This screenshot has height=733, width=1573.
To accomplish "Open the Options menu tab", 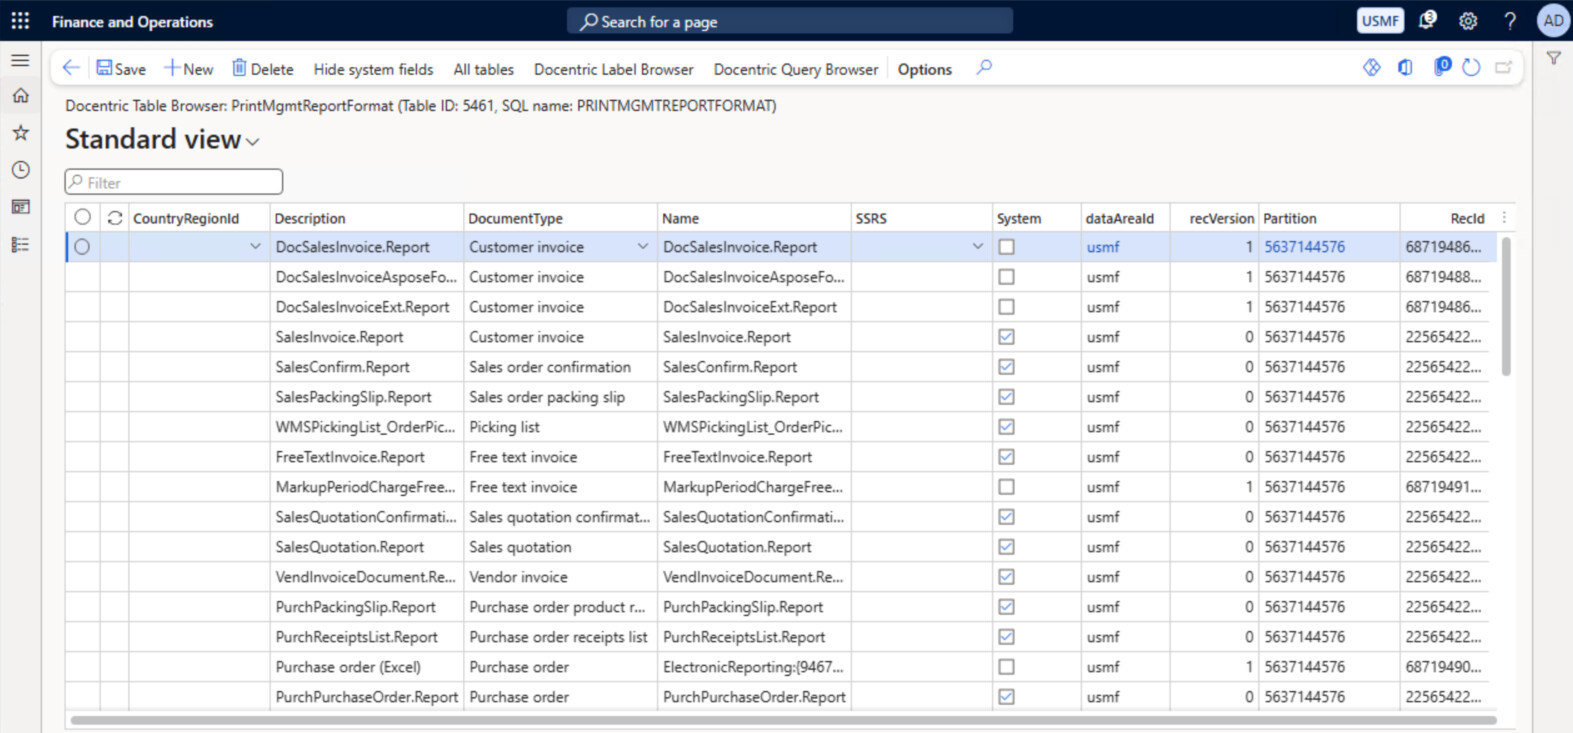I will pyautogui.click(x=924, y=69).
